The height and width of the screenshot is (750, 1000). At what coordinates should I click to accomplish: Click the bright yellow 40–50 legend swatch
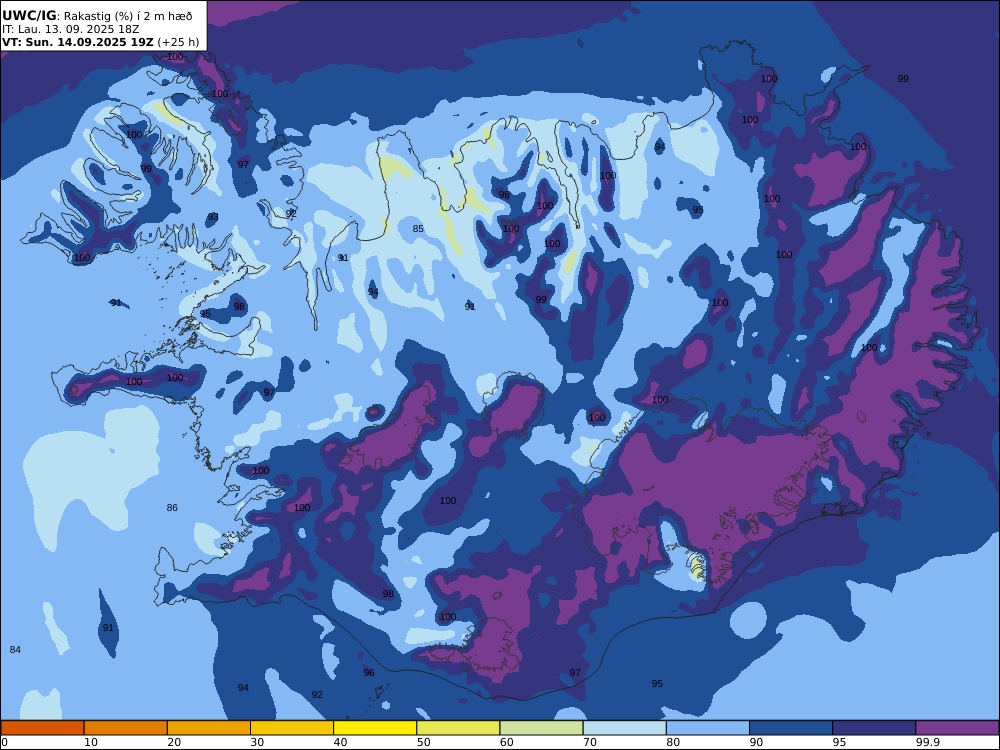click(x=375, y=728)
